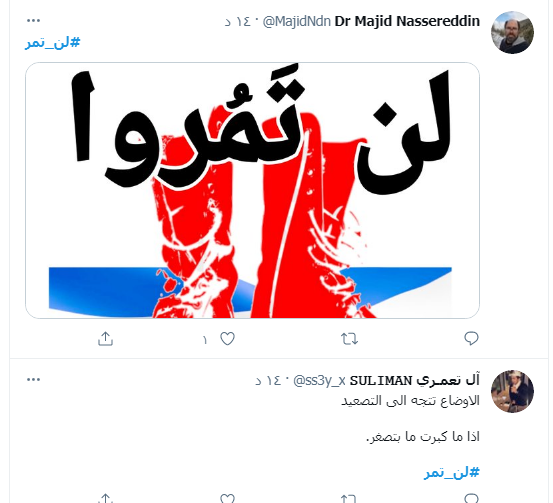Open the @MajidNdn handle link
553x503 pixels.
click(x=297, y=22)
